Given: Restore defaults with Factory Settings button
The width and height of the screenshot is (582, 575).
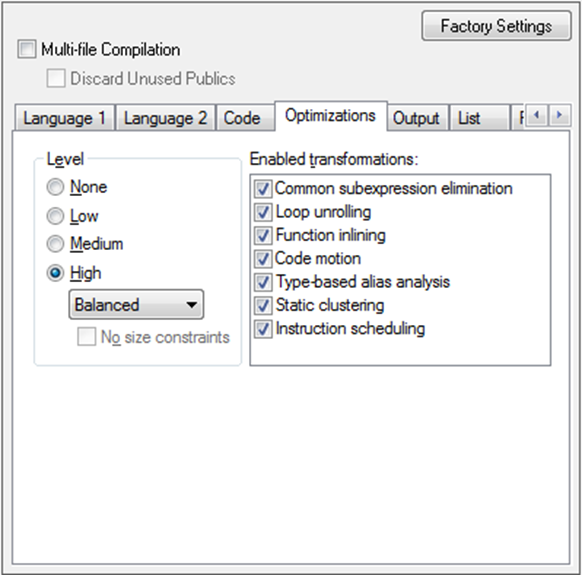Looking at the screenshot, I should (496, 26).
